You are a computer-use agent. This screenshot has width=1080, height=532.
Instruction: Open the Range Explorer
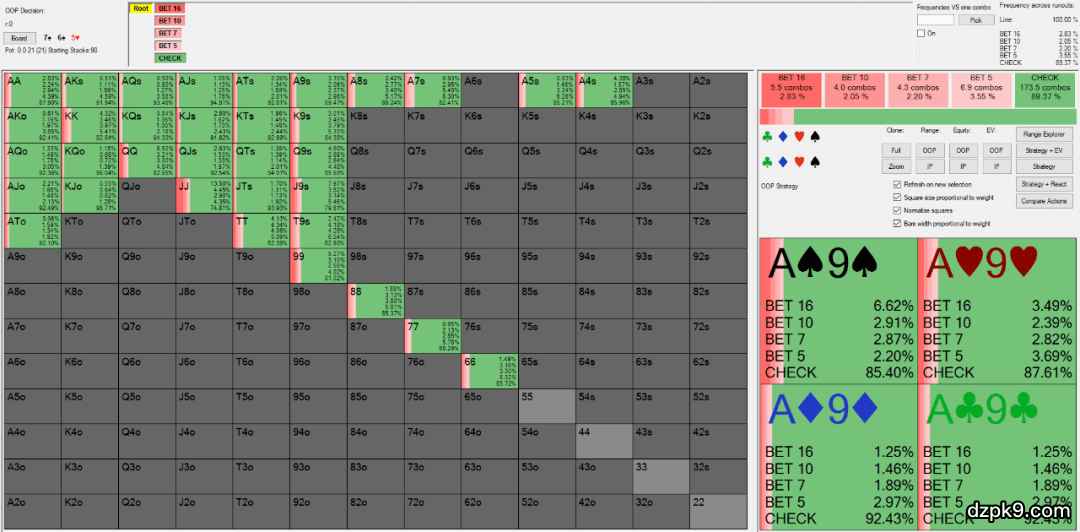click(x=1043, y=134)
